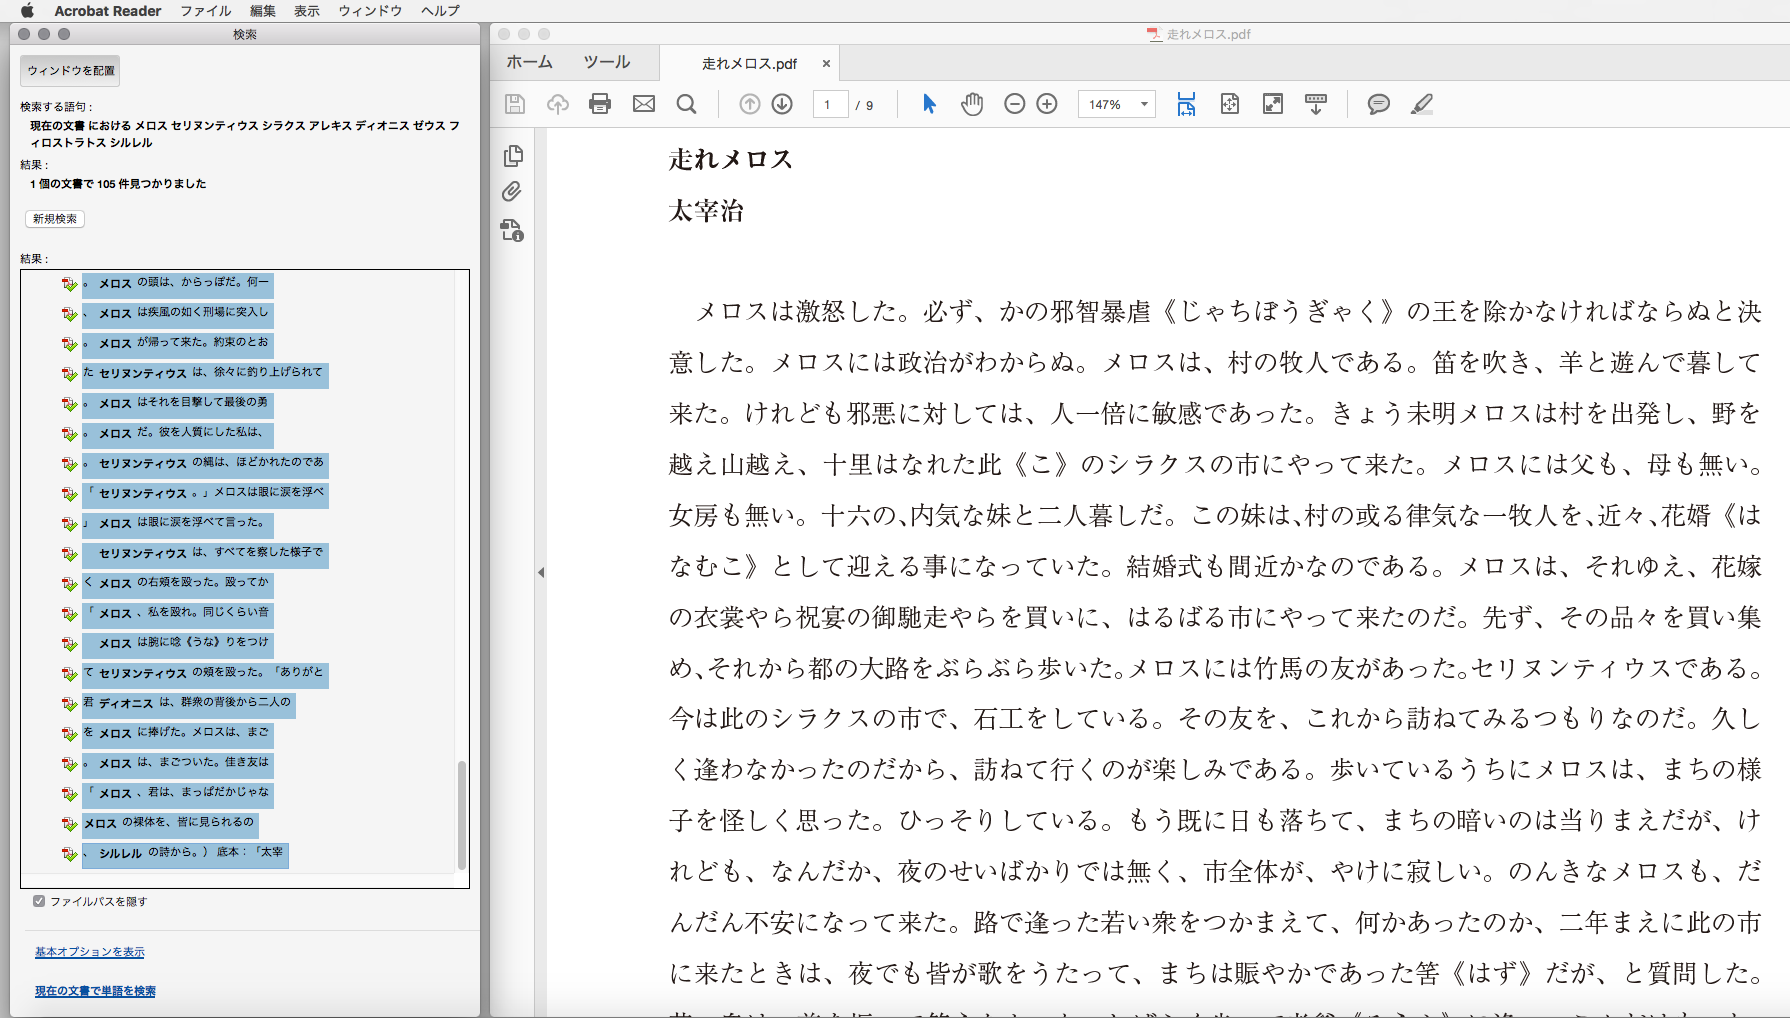Image resolution: width=1790 pixels, height=1018 pixels.
Task: Open the 基本オプションを表示 link
Action: 90,952
